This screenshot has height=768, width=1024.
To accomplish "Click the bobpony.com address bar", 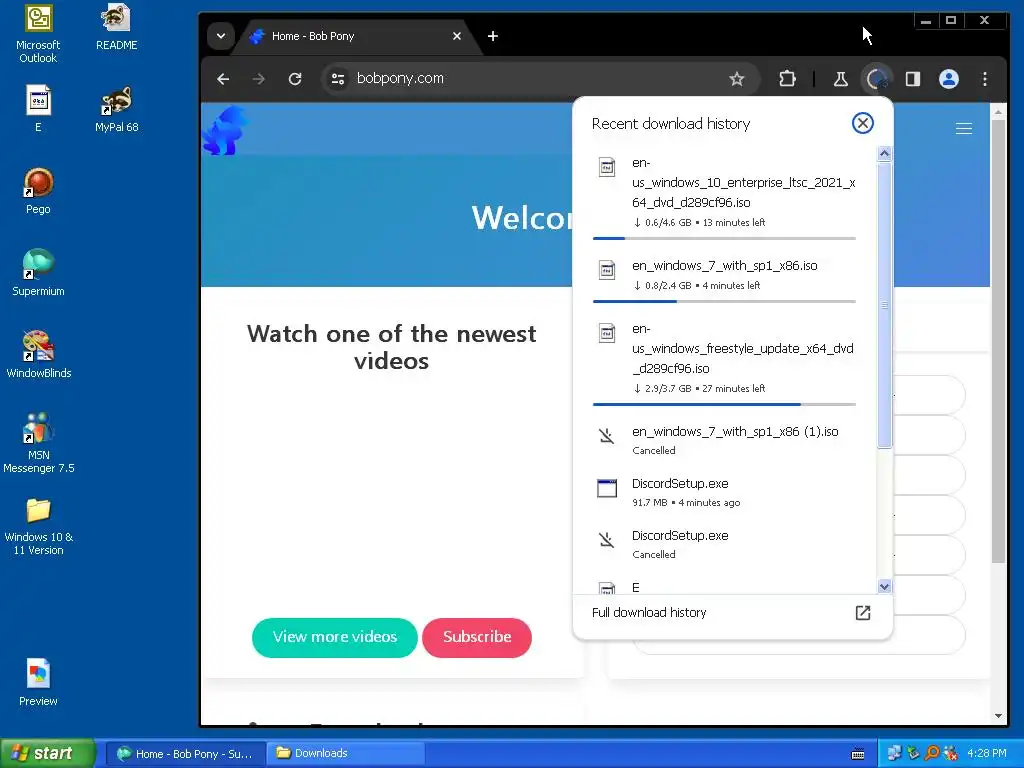I will (540, 79).
